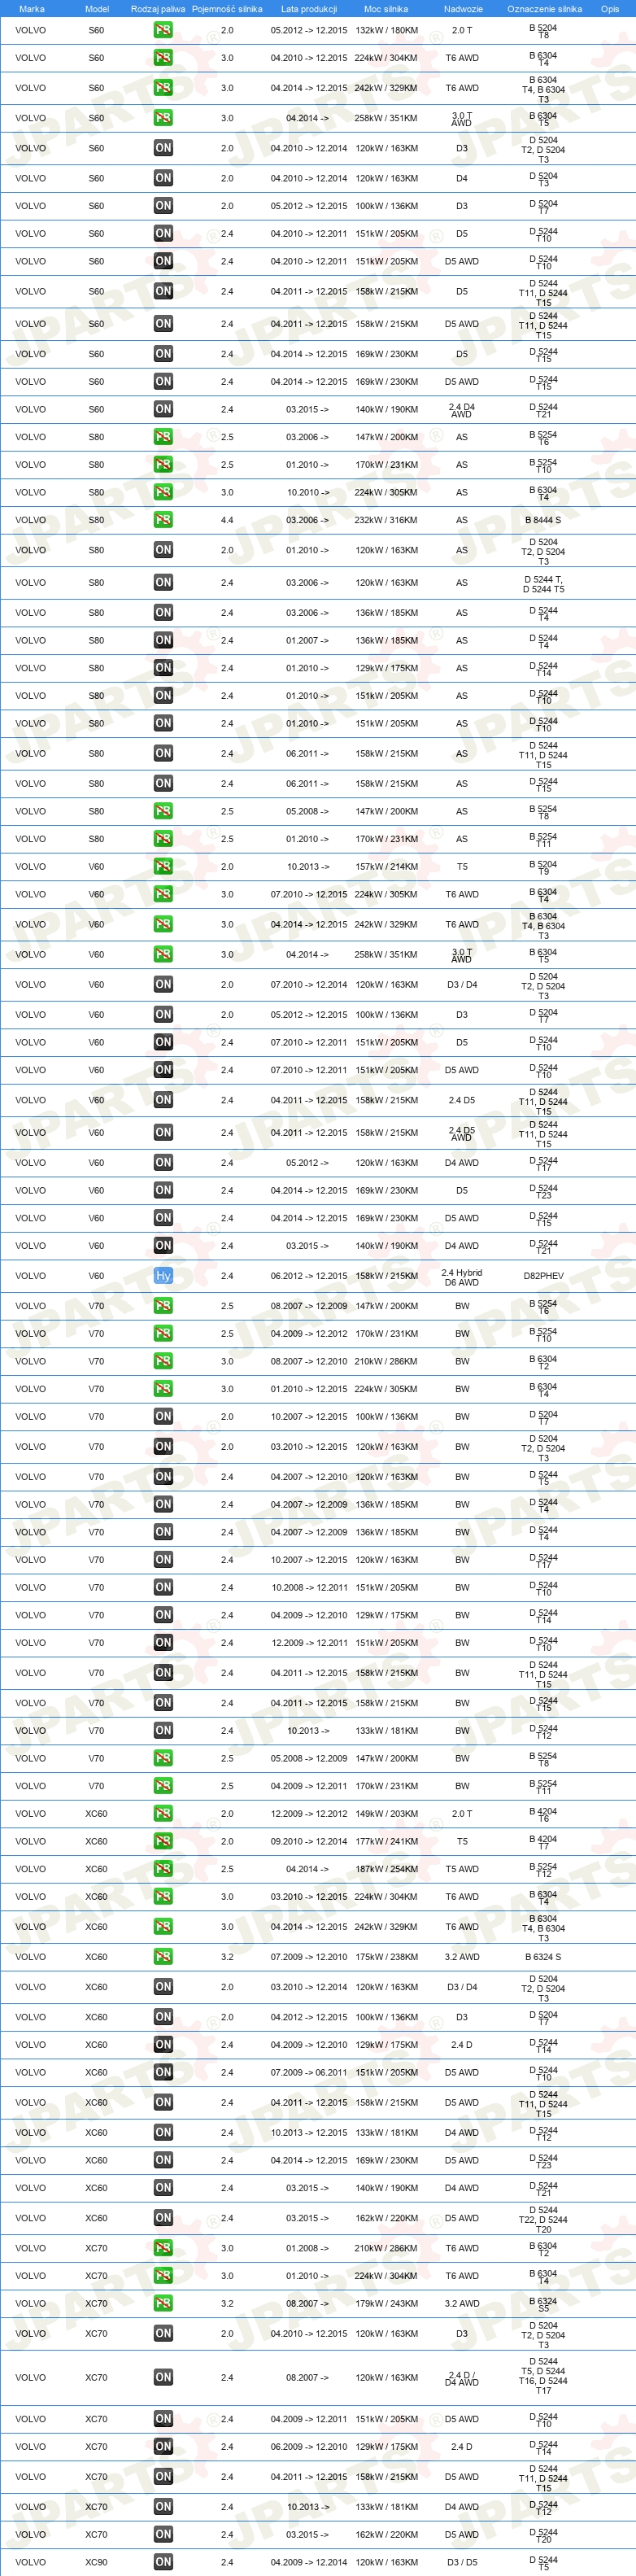The height and width of the screenshot is (2576, 636).
Task: Click PB icon in XC60 3.2 AWD row
Action: (x=163, y=1957)
